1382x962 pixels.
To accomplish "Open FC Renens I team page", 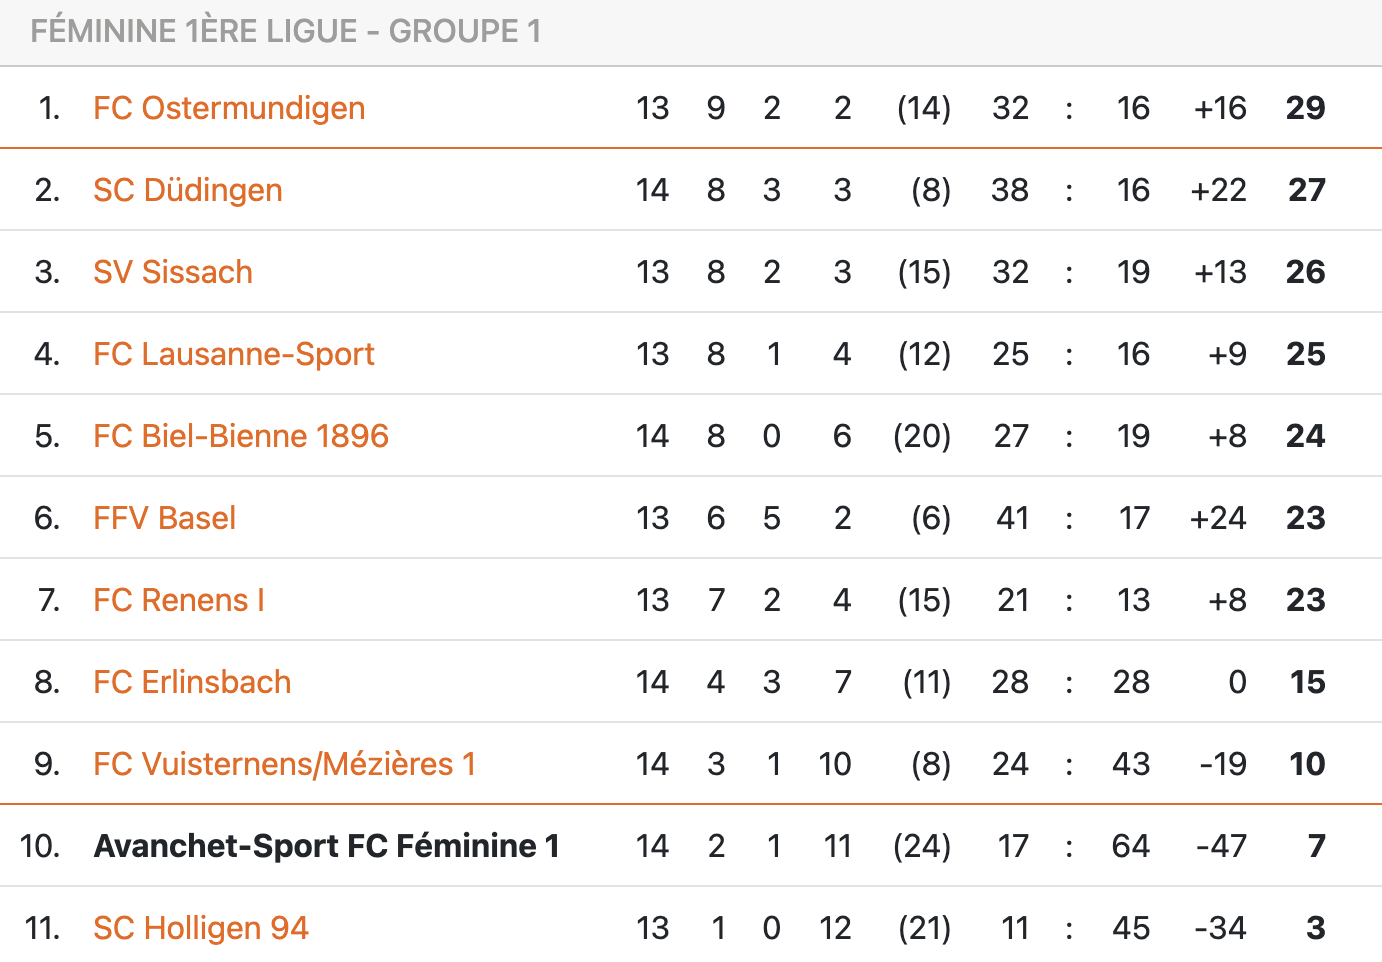I will pos(179,600).
